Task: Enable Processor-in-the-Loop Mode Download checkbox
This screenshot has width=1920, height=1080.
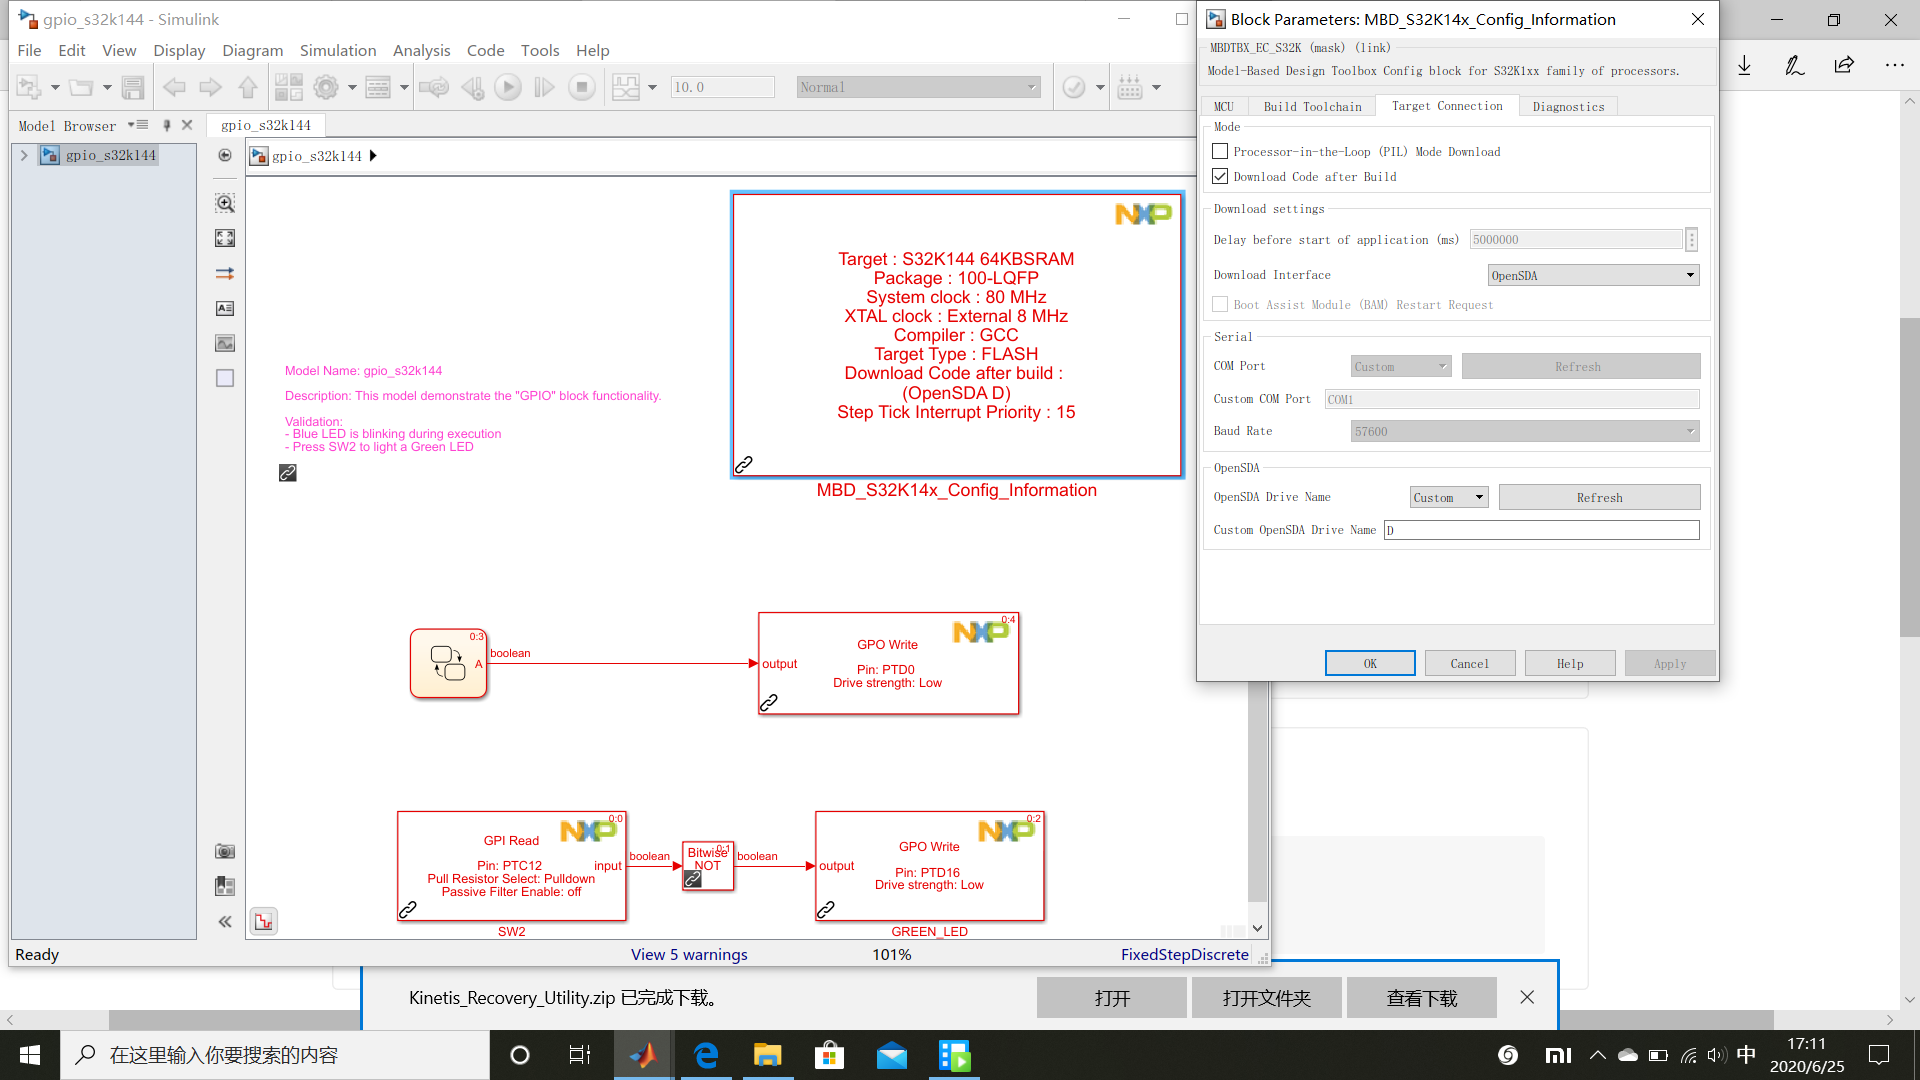Action: (1220, 152)
